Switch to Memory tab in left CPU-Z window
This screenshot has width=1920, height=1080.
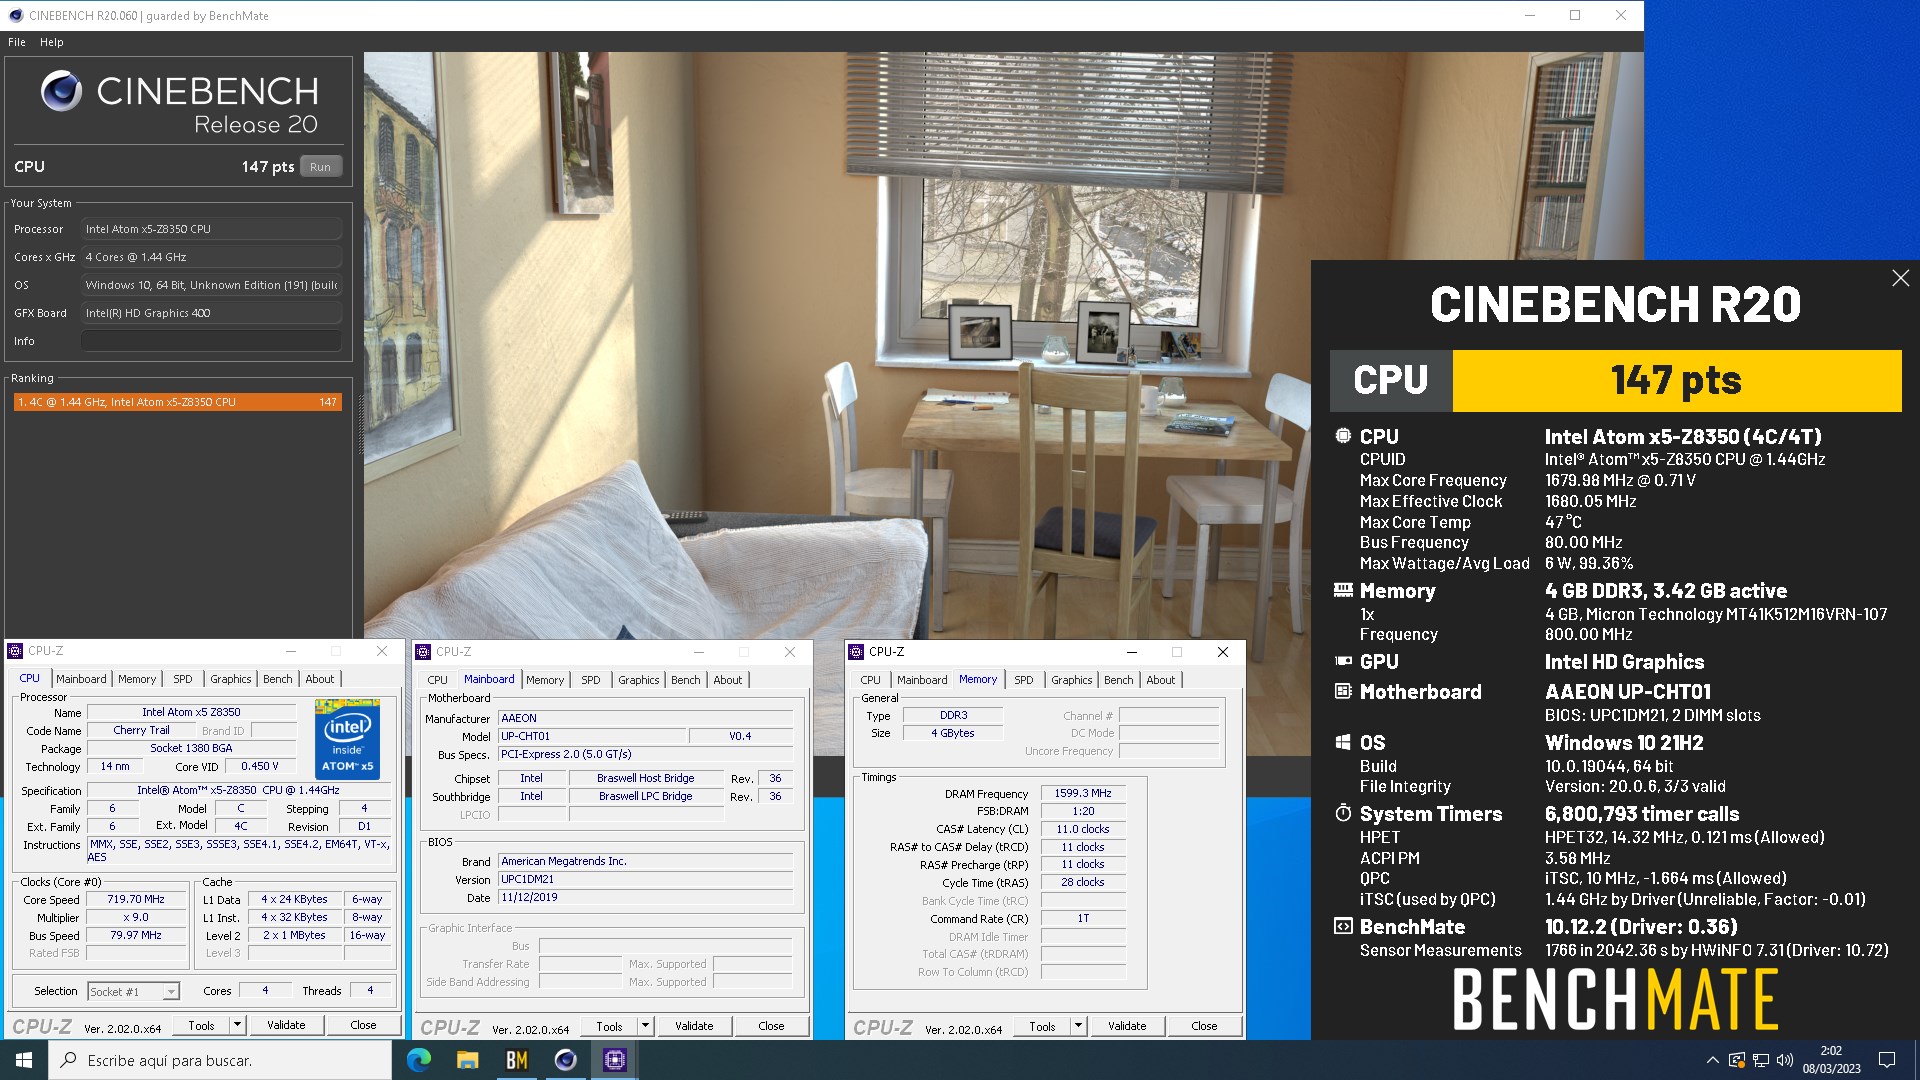point(137,679)
